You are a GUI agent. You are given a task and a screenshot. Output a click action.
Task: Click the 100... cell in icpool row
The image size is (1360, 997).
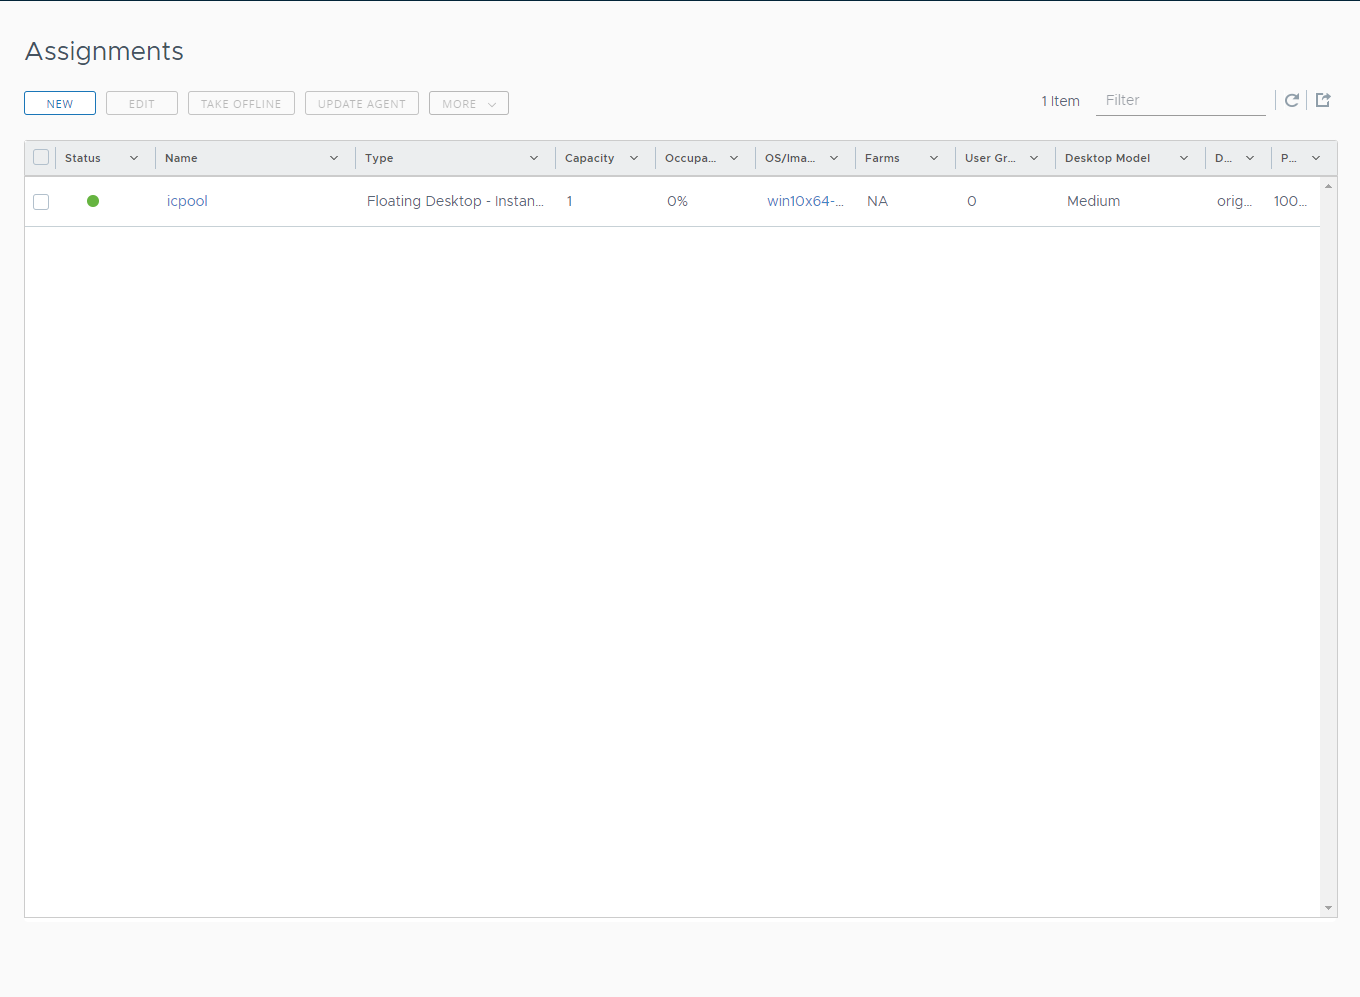pyautogui.click(x=1290, y=201)
